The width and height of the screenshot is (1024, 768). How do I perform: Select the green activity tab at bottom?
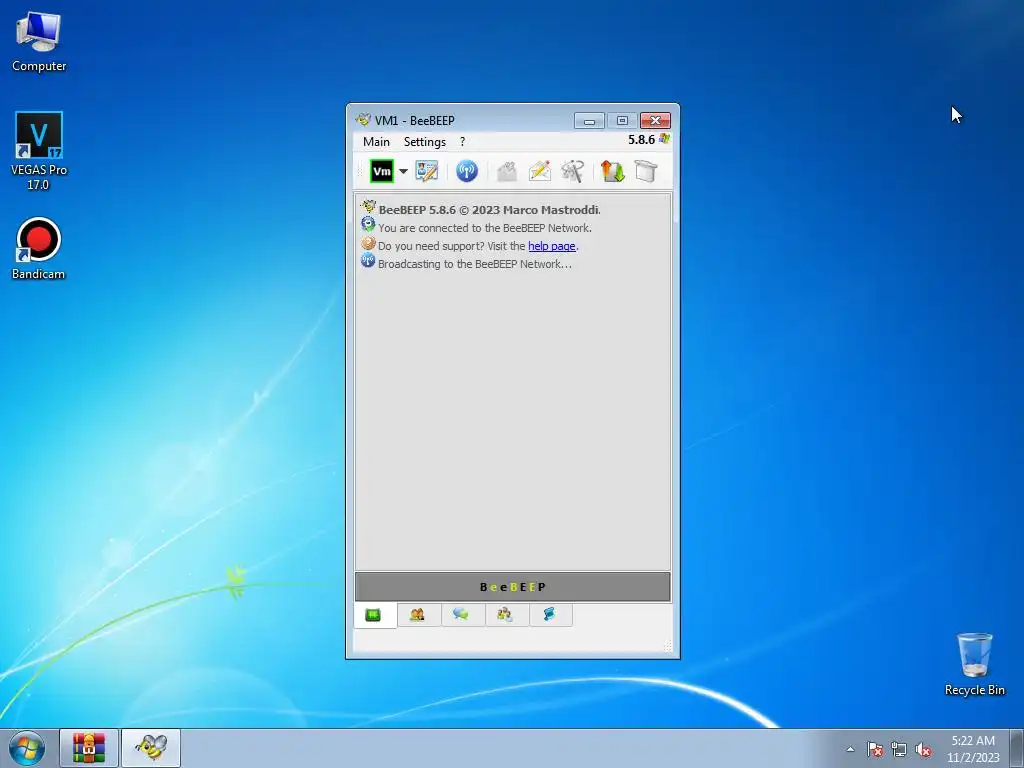374,615
